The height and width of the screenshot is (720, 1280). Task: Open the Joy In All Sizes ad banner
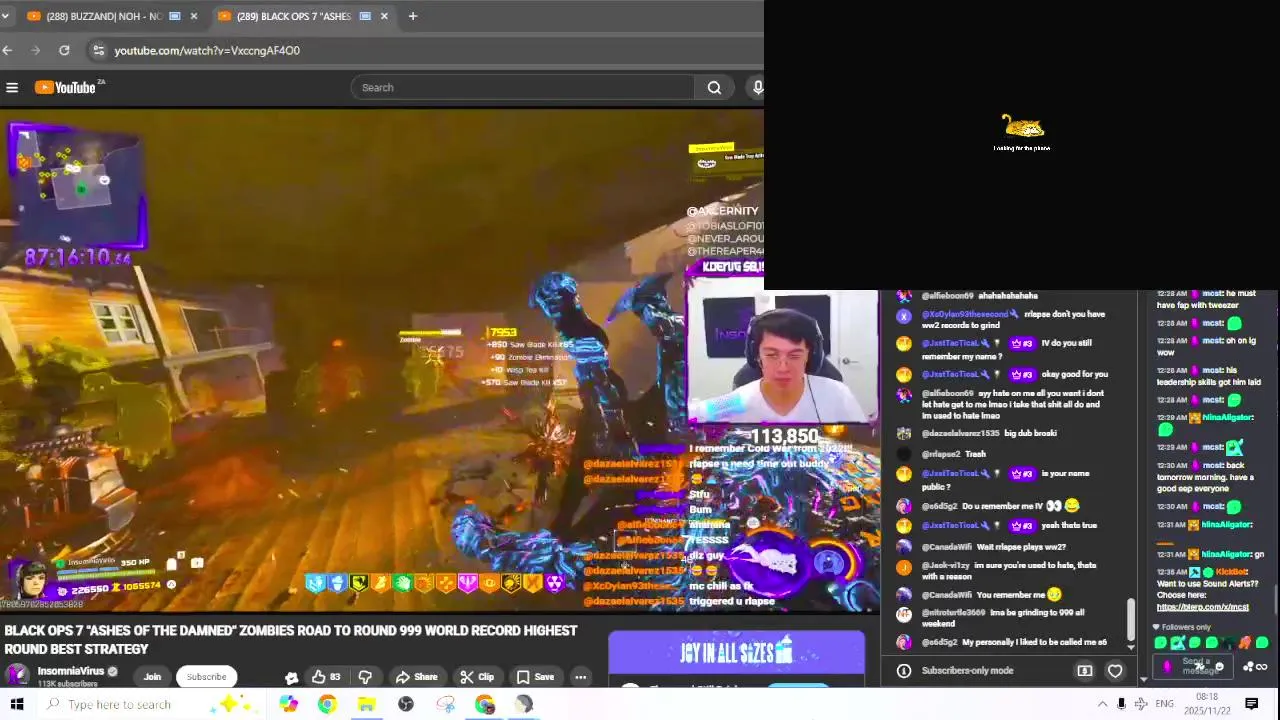click(x=736, y=654)
